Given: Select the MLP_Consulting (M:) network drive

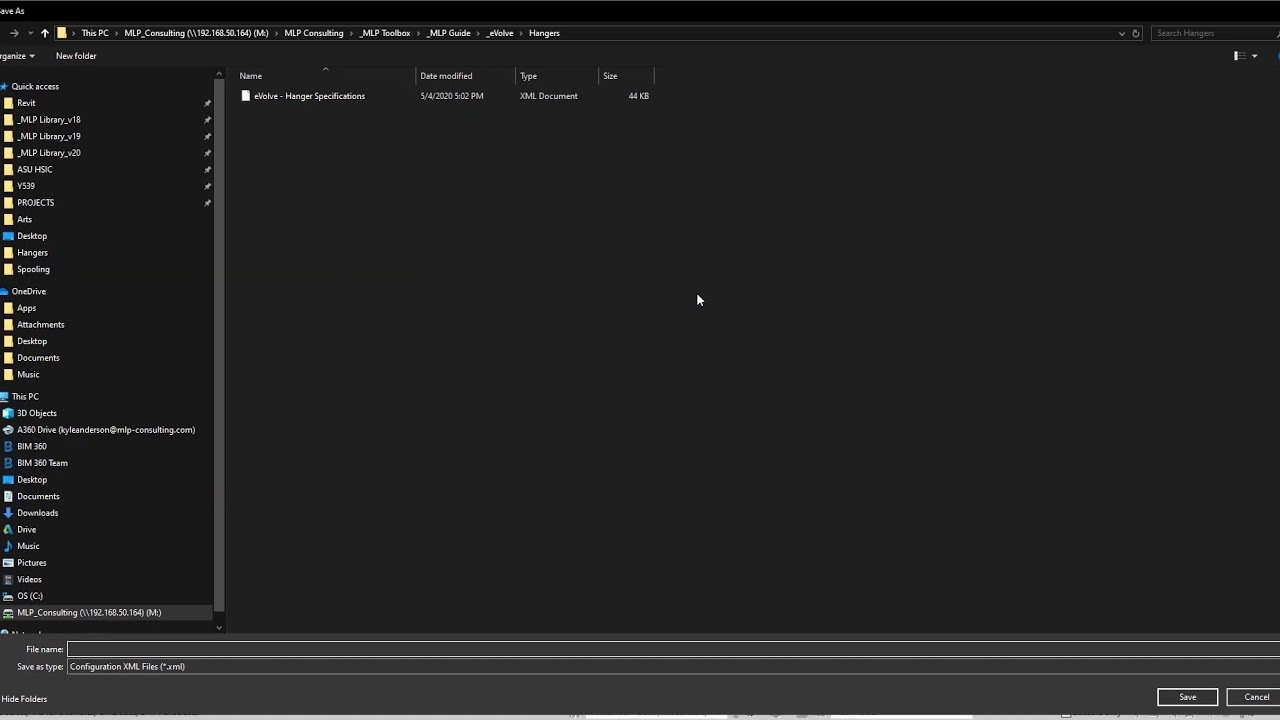Looking at the screenshot, I should coord(88,613).
